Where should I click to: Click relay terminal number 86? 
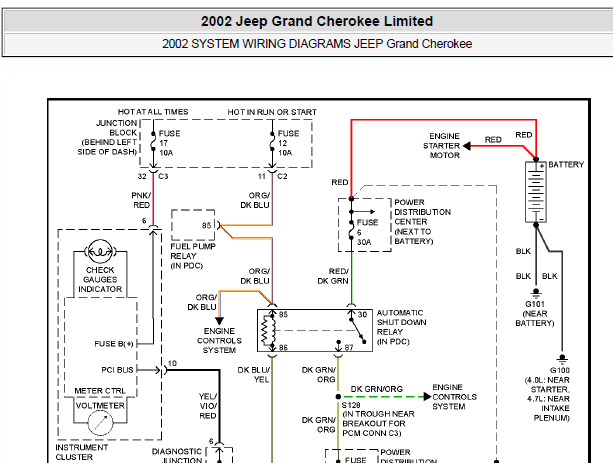pos(283,347)
